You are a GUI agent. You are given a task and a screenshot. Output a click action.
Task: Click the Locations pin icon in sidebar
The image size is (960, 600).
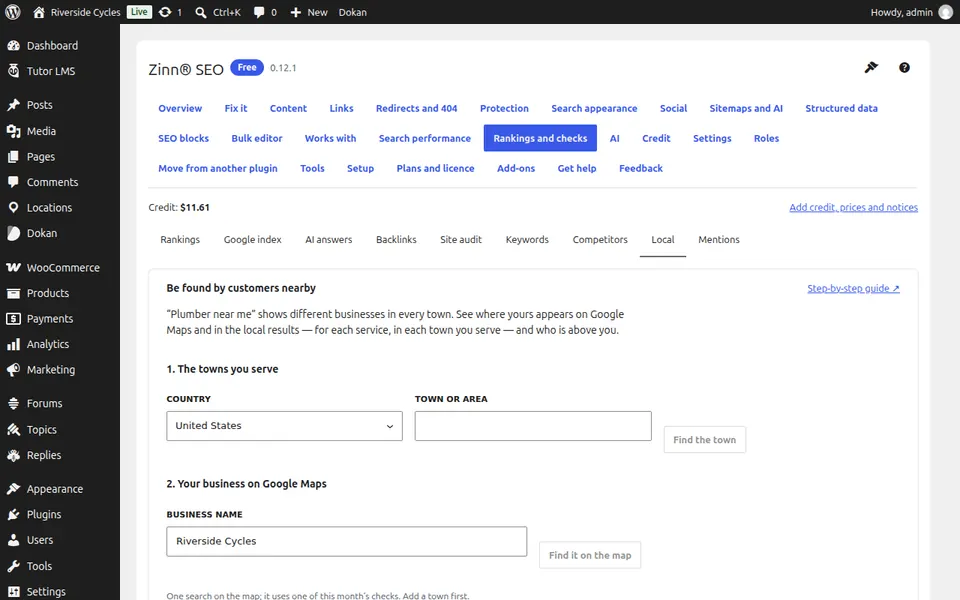point(13,208)
